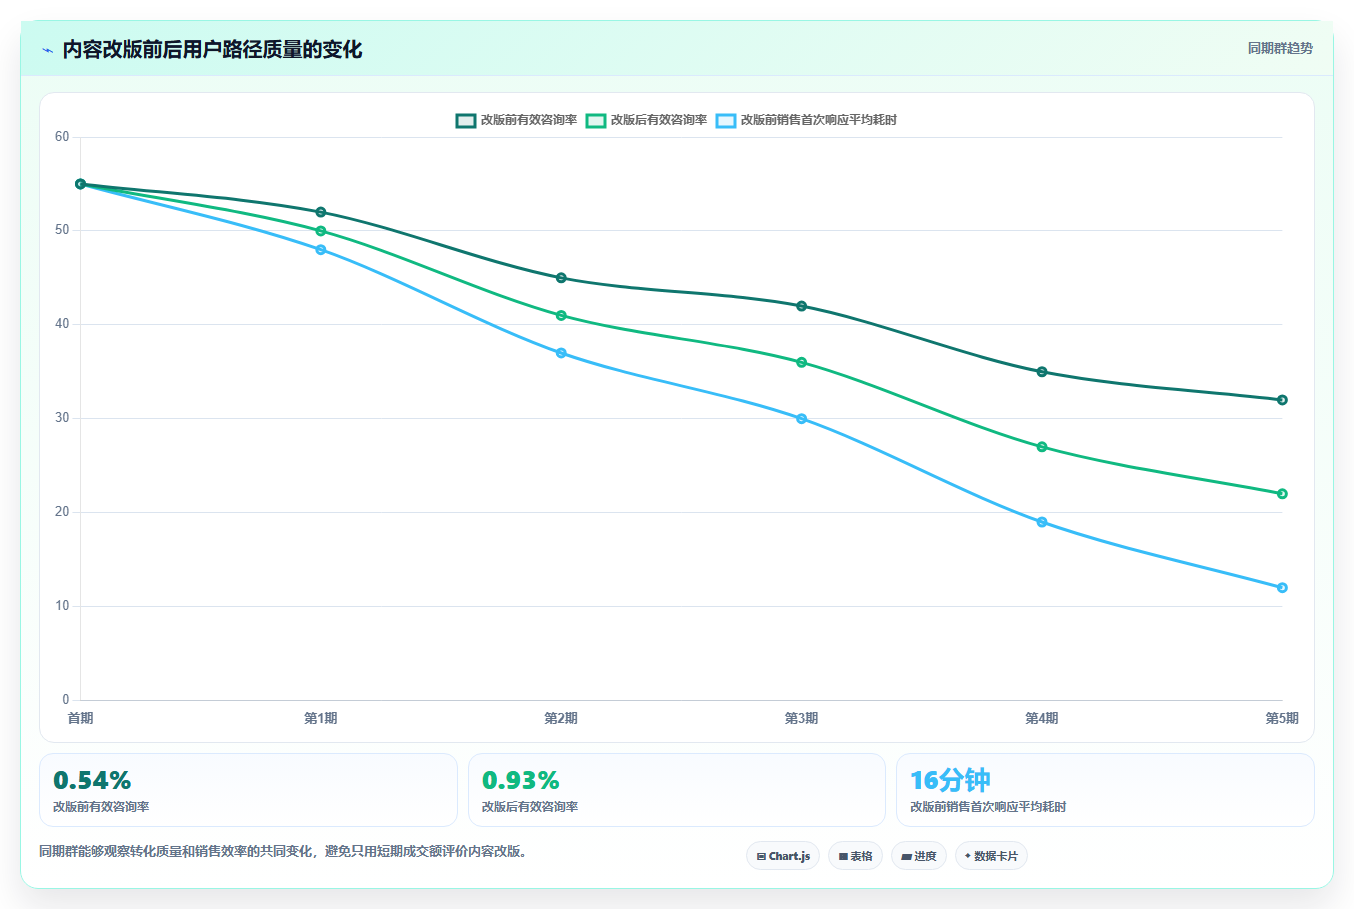Click the y-axis label 50
Screen dimensions: 1354x909
62,230
